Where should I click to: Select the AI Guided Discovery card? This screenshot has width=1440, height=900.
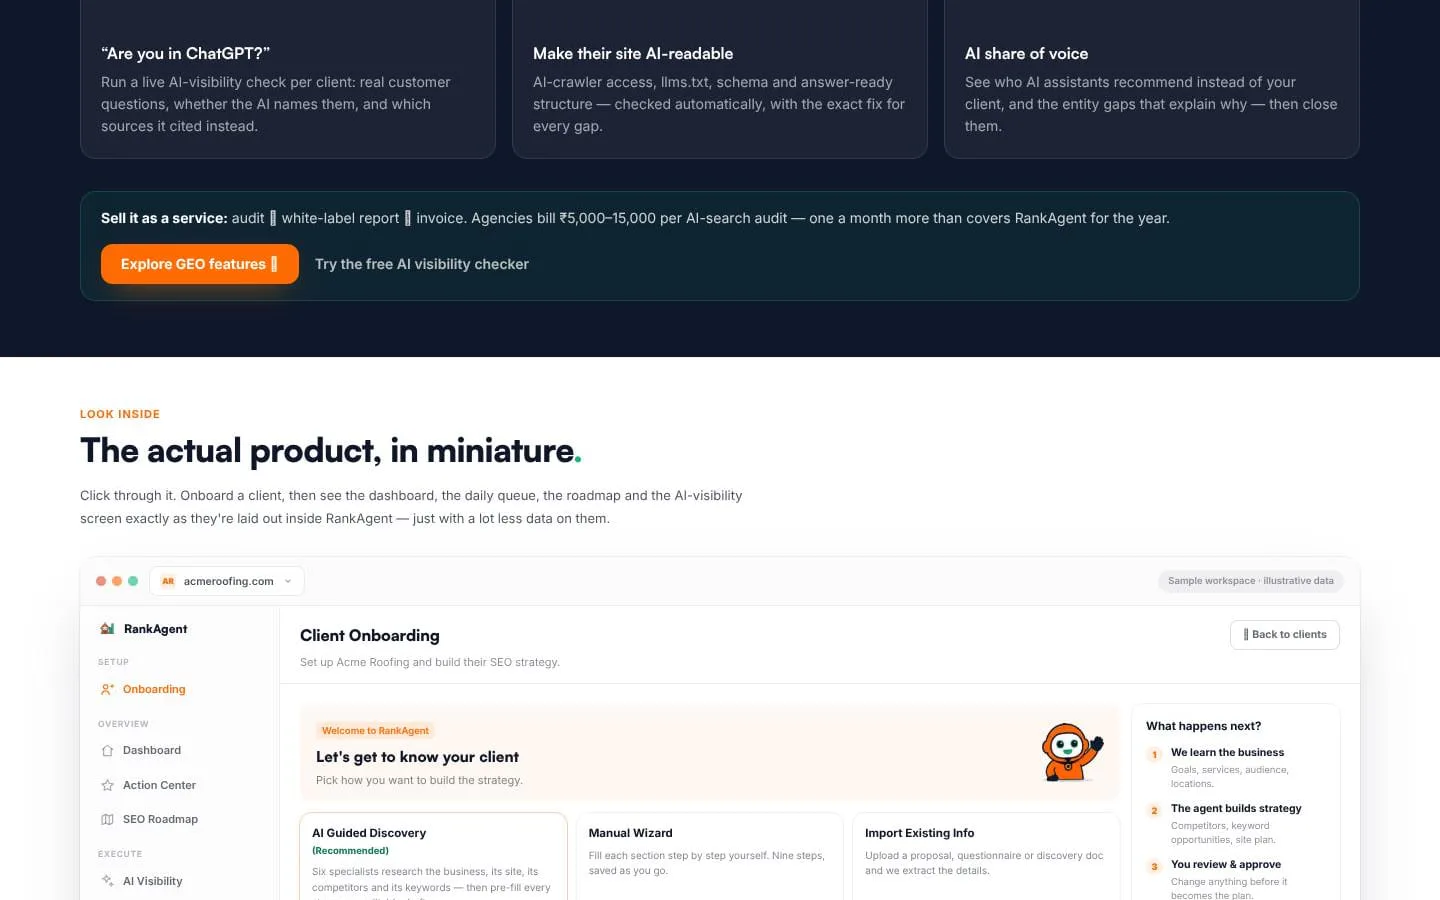tap(434, 856)
